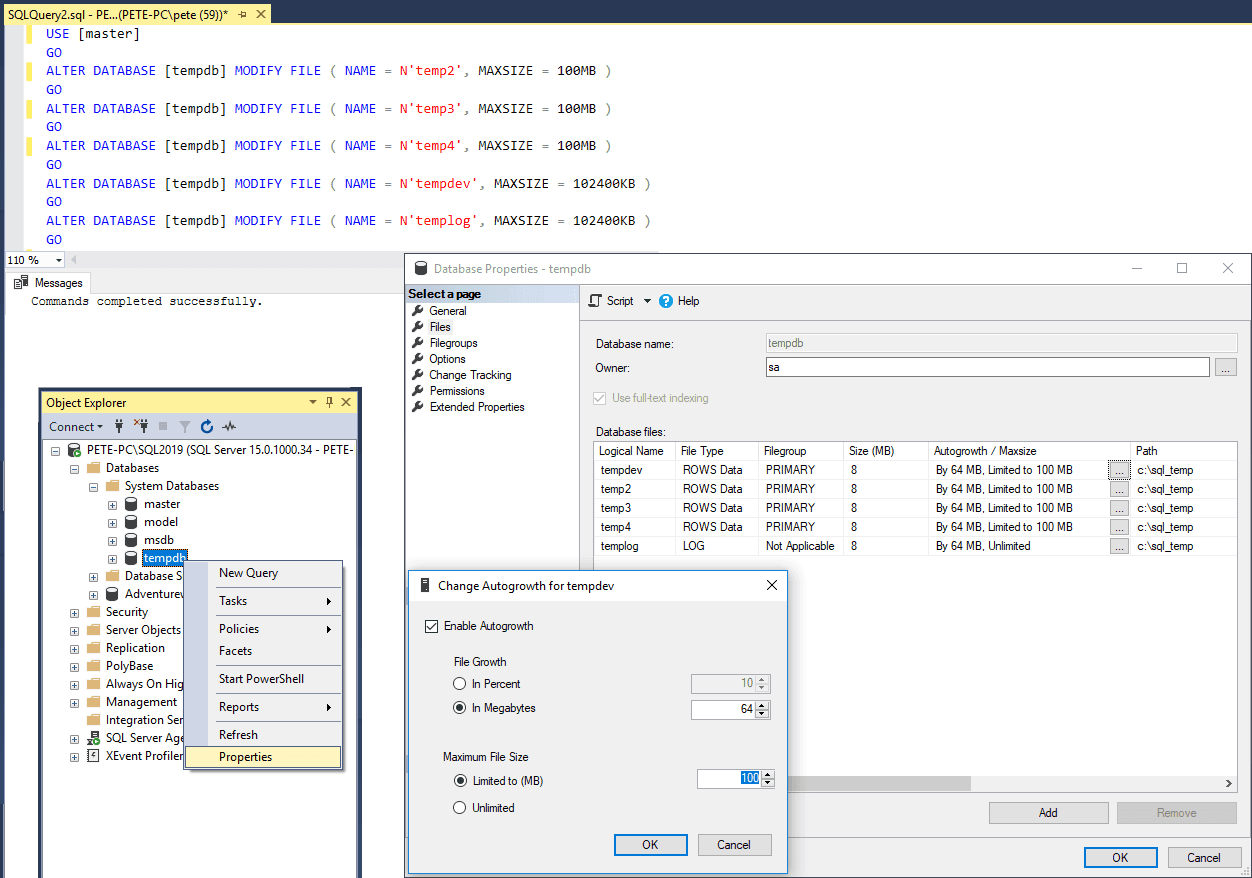1252x878 pixels.
Task: Unpin Object Explorer using its pushpin icon
Action: click(x=328, y=401)
